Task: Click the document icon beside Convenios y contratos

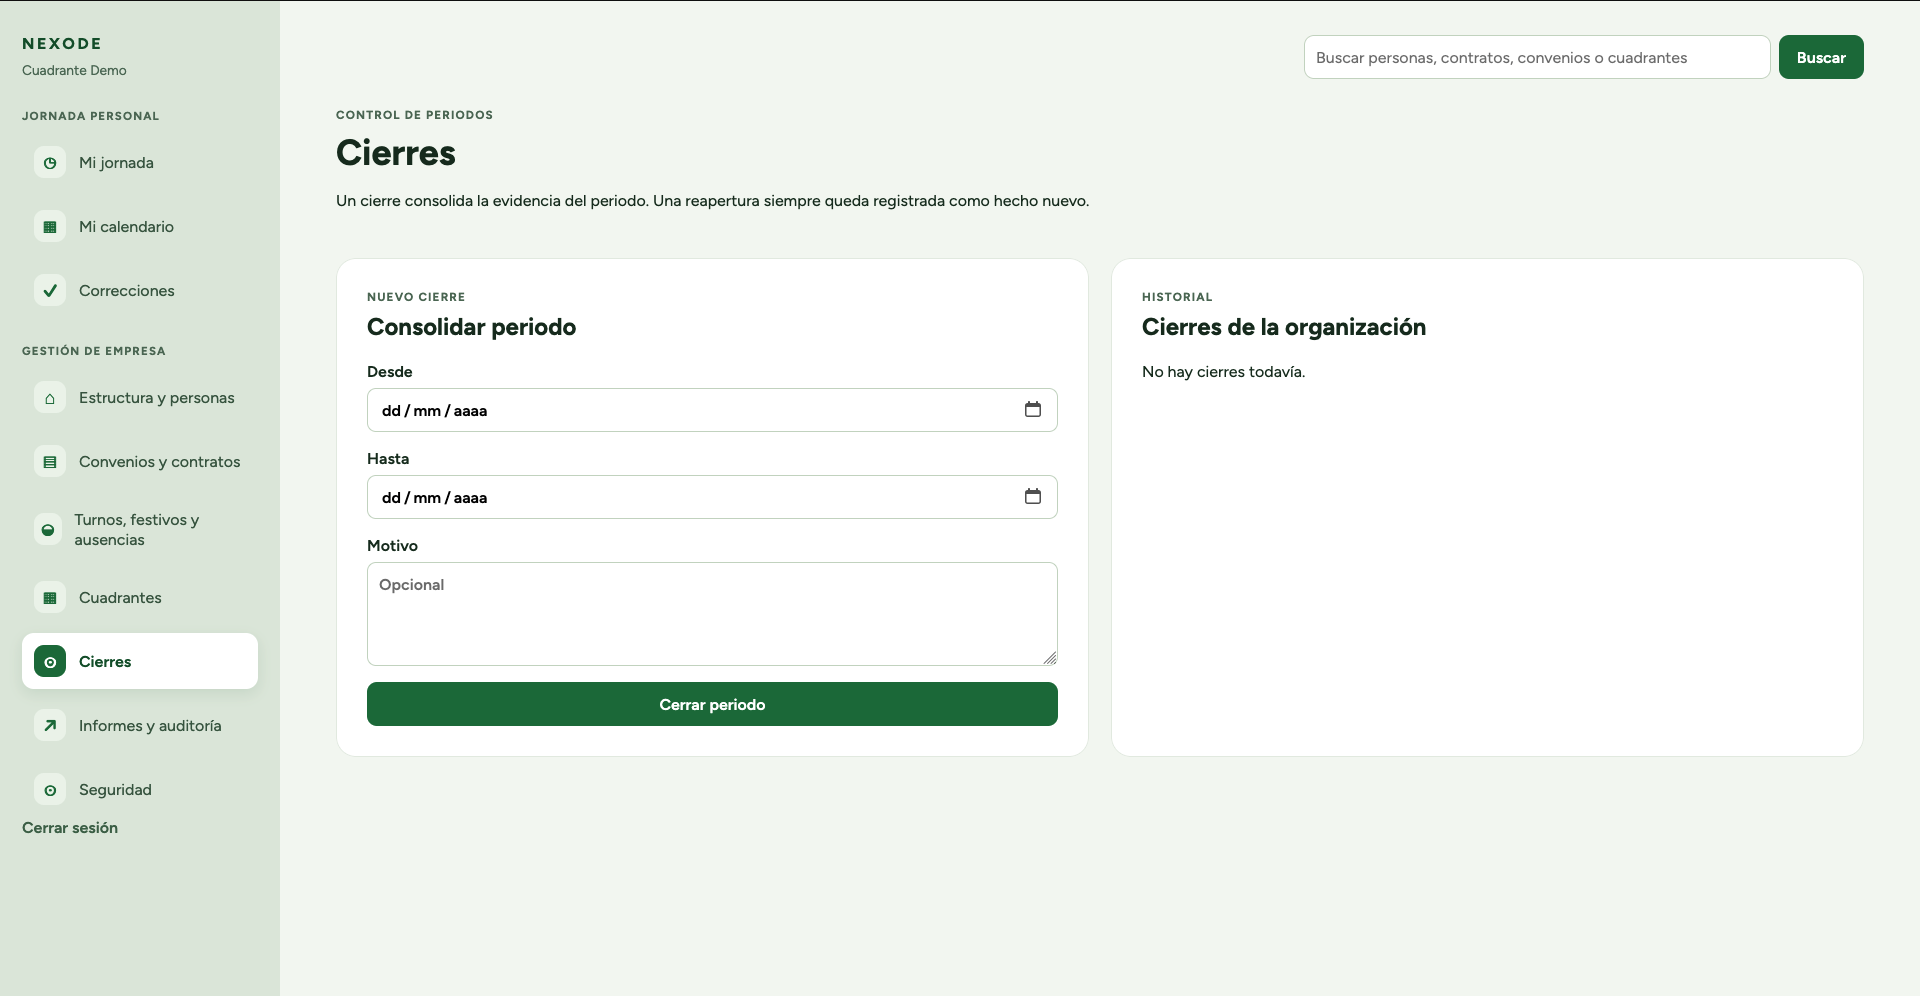Action: click(50, 462)
